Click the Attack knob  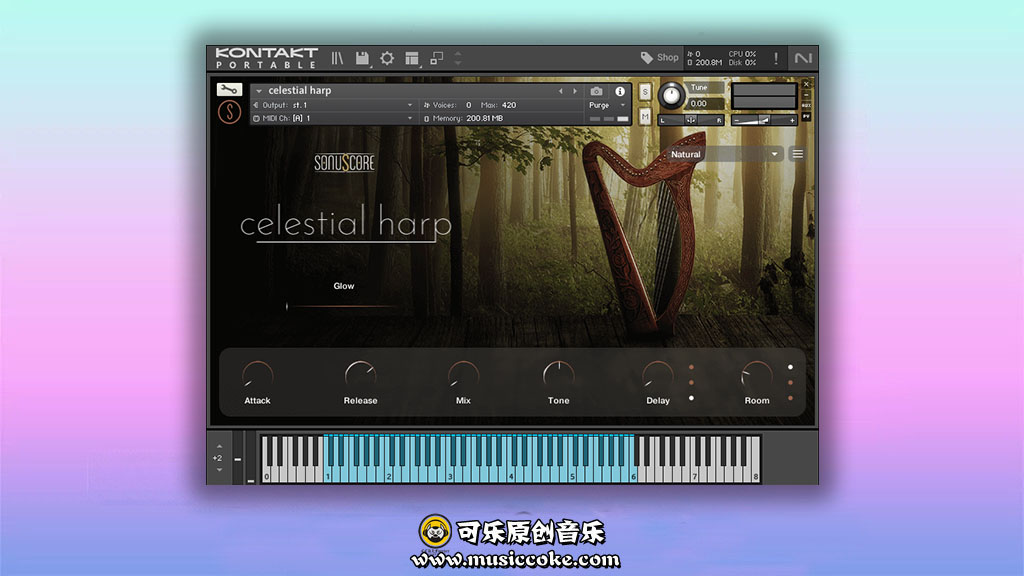coord(257,376)
